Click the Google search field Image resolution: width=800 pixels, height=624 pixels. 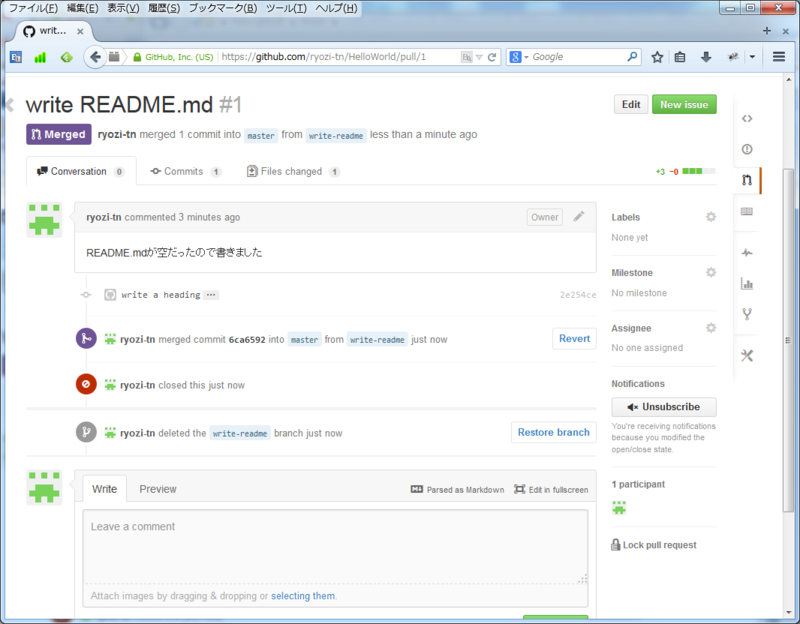(x=579, y=57)
